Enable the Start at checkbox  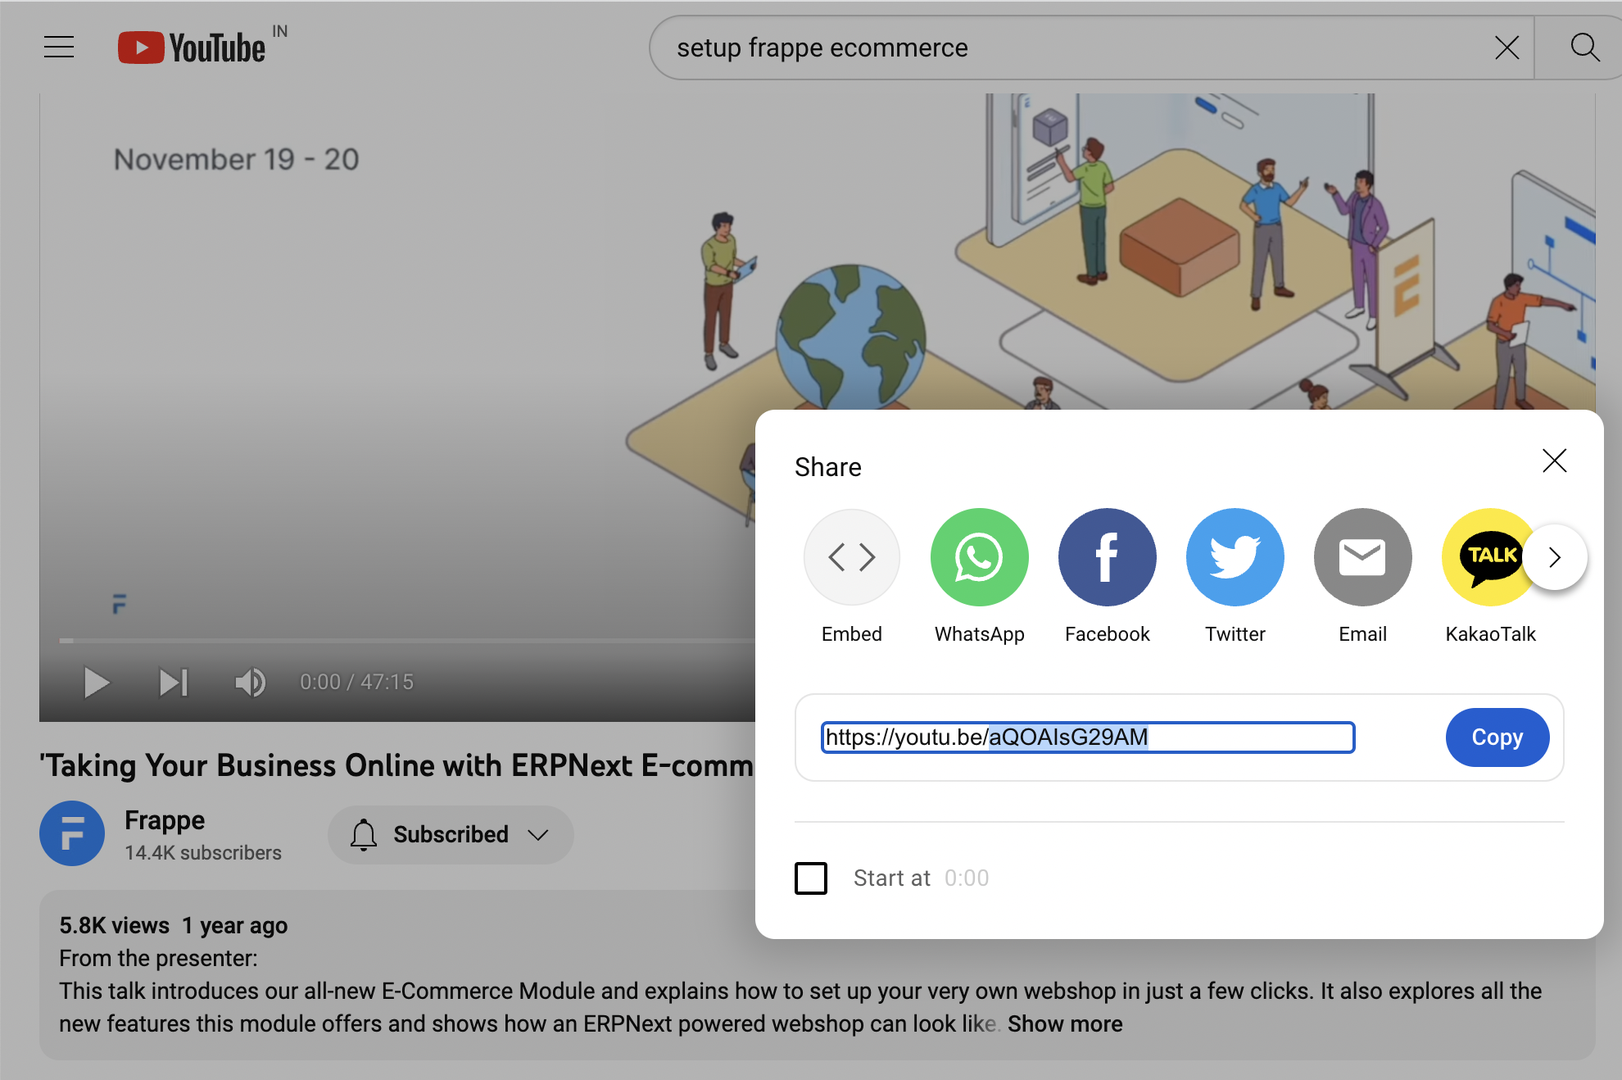811,878
